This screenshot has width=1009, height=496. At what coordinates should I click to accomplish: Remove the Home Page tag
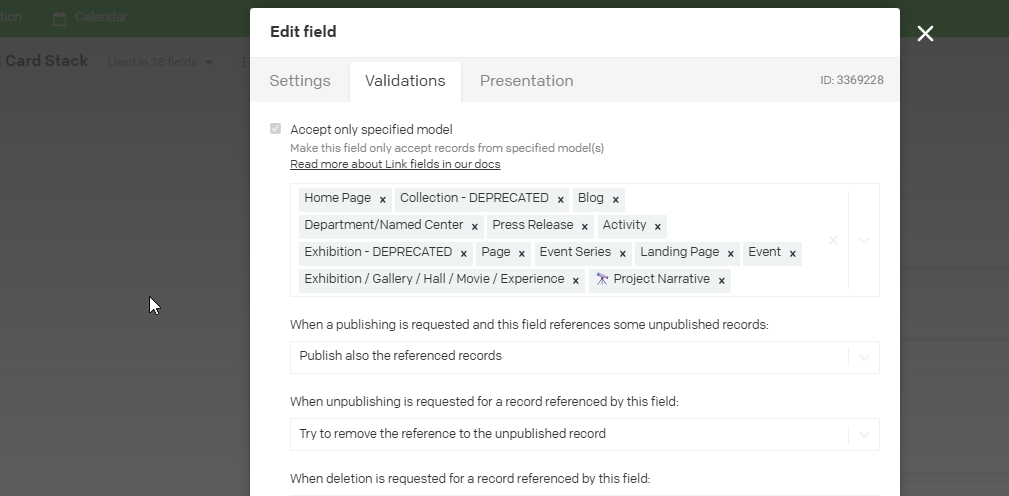(x=383, y=200)
